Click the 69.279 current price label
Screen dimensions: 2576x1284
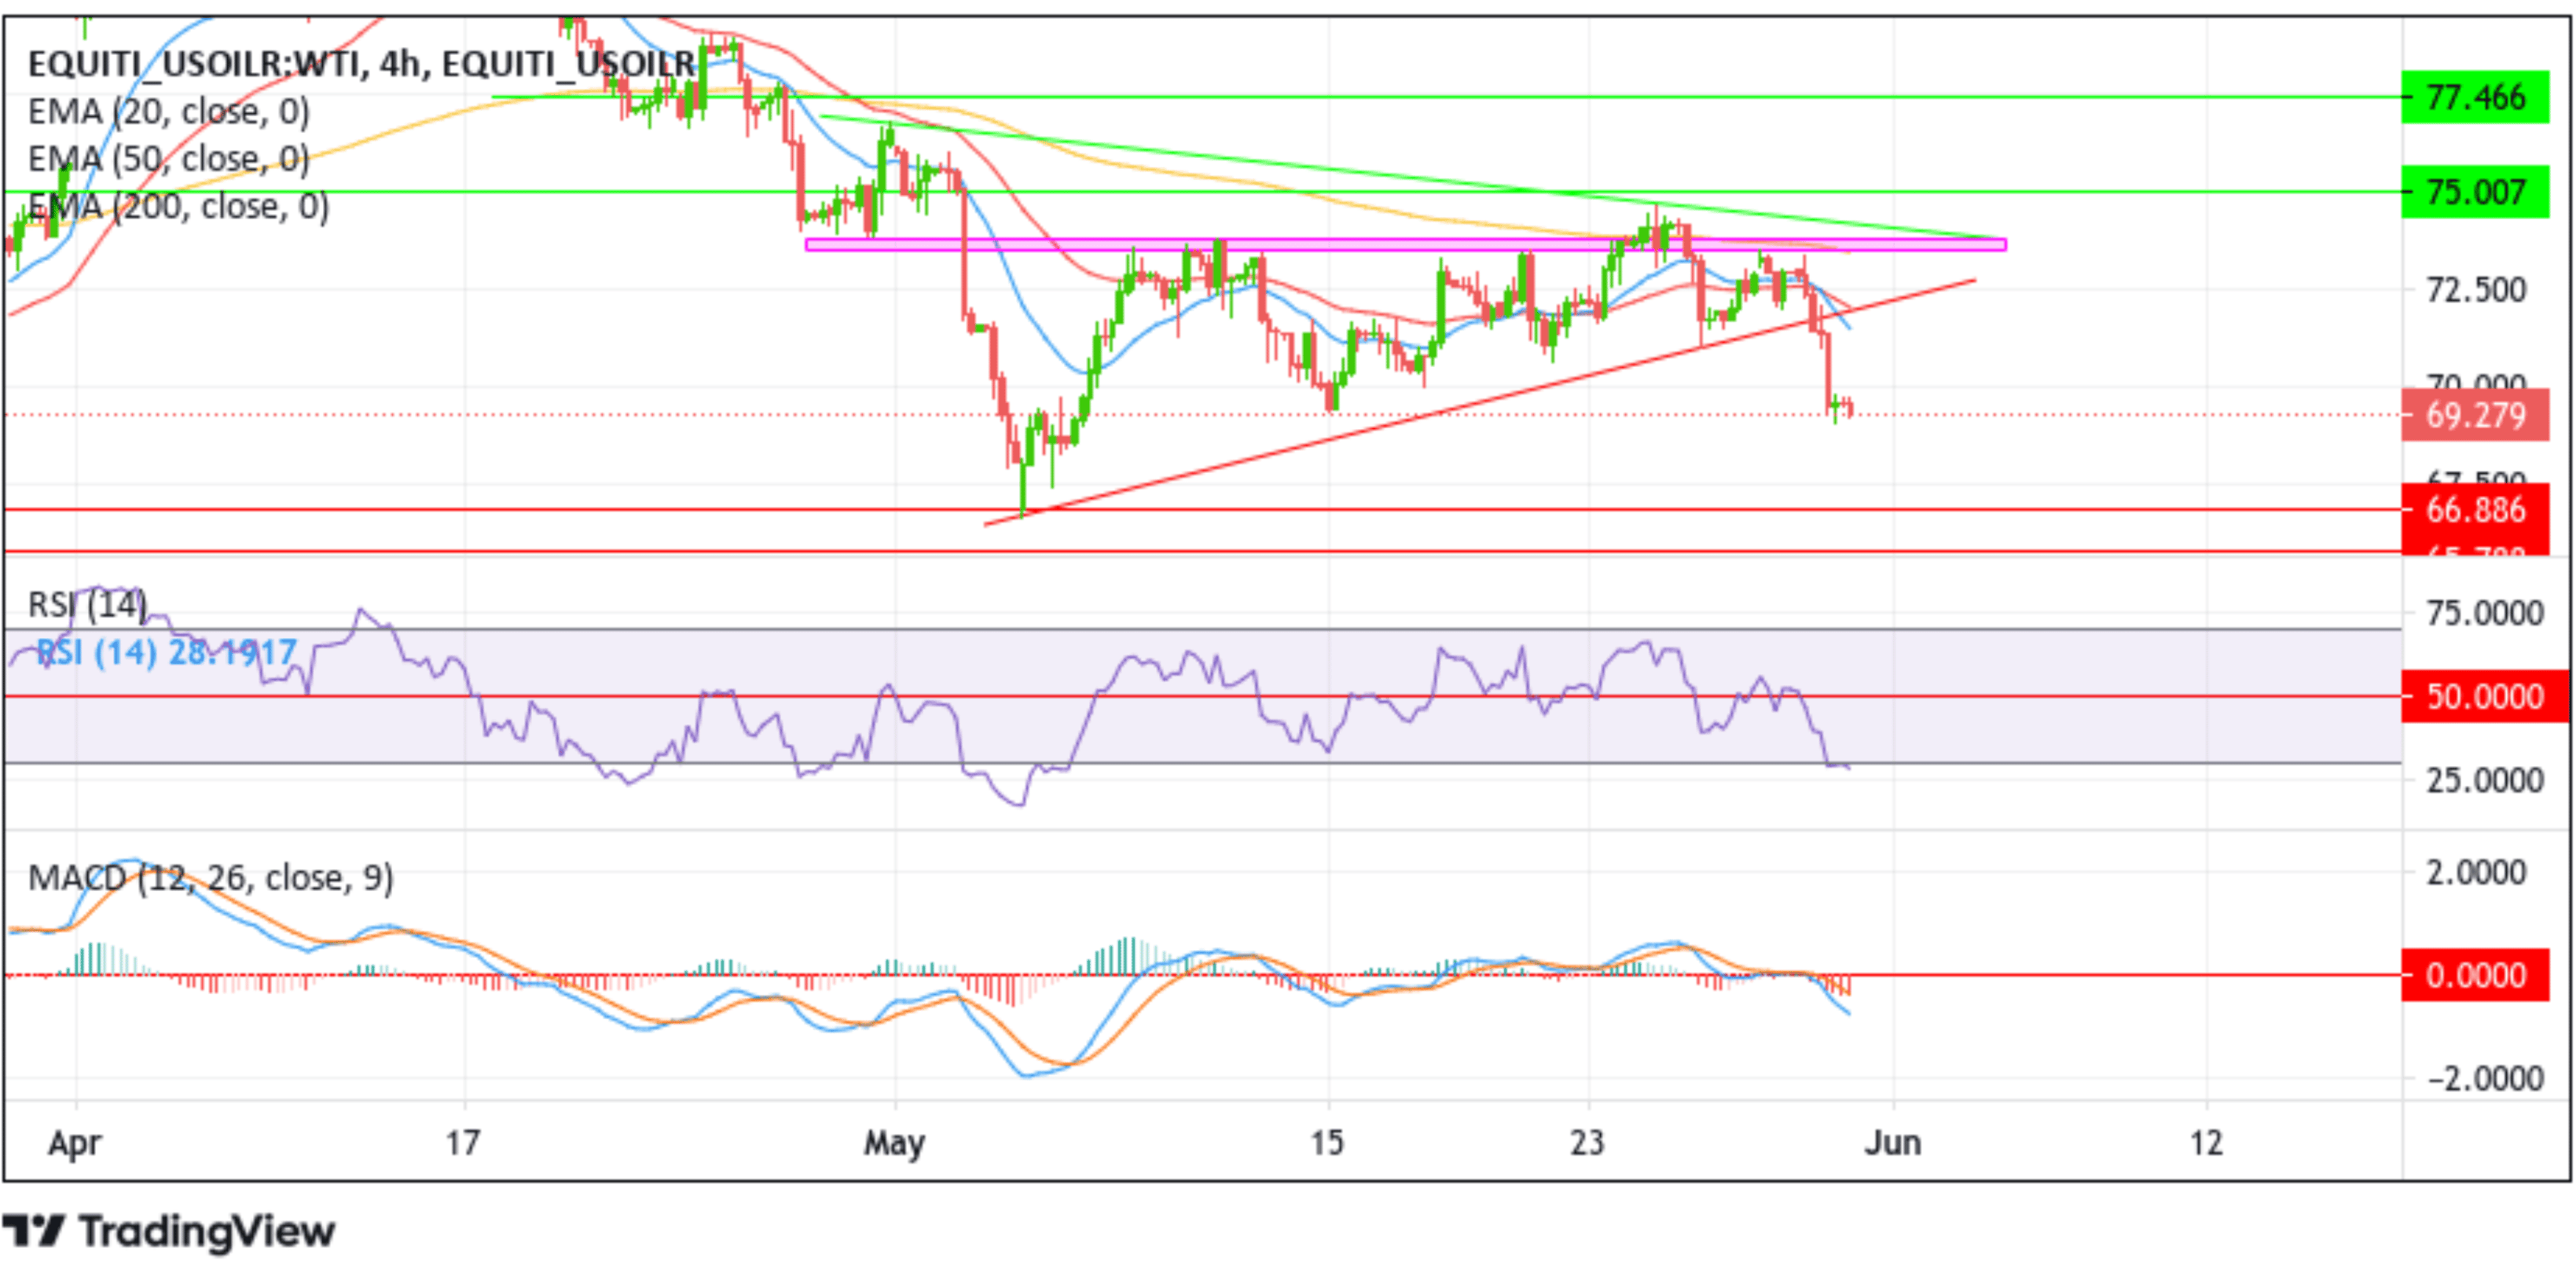[x=2475, y=415]
